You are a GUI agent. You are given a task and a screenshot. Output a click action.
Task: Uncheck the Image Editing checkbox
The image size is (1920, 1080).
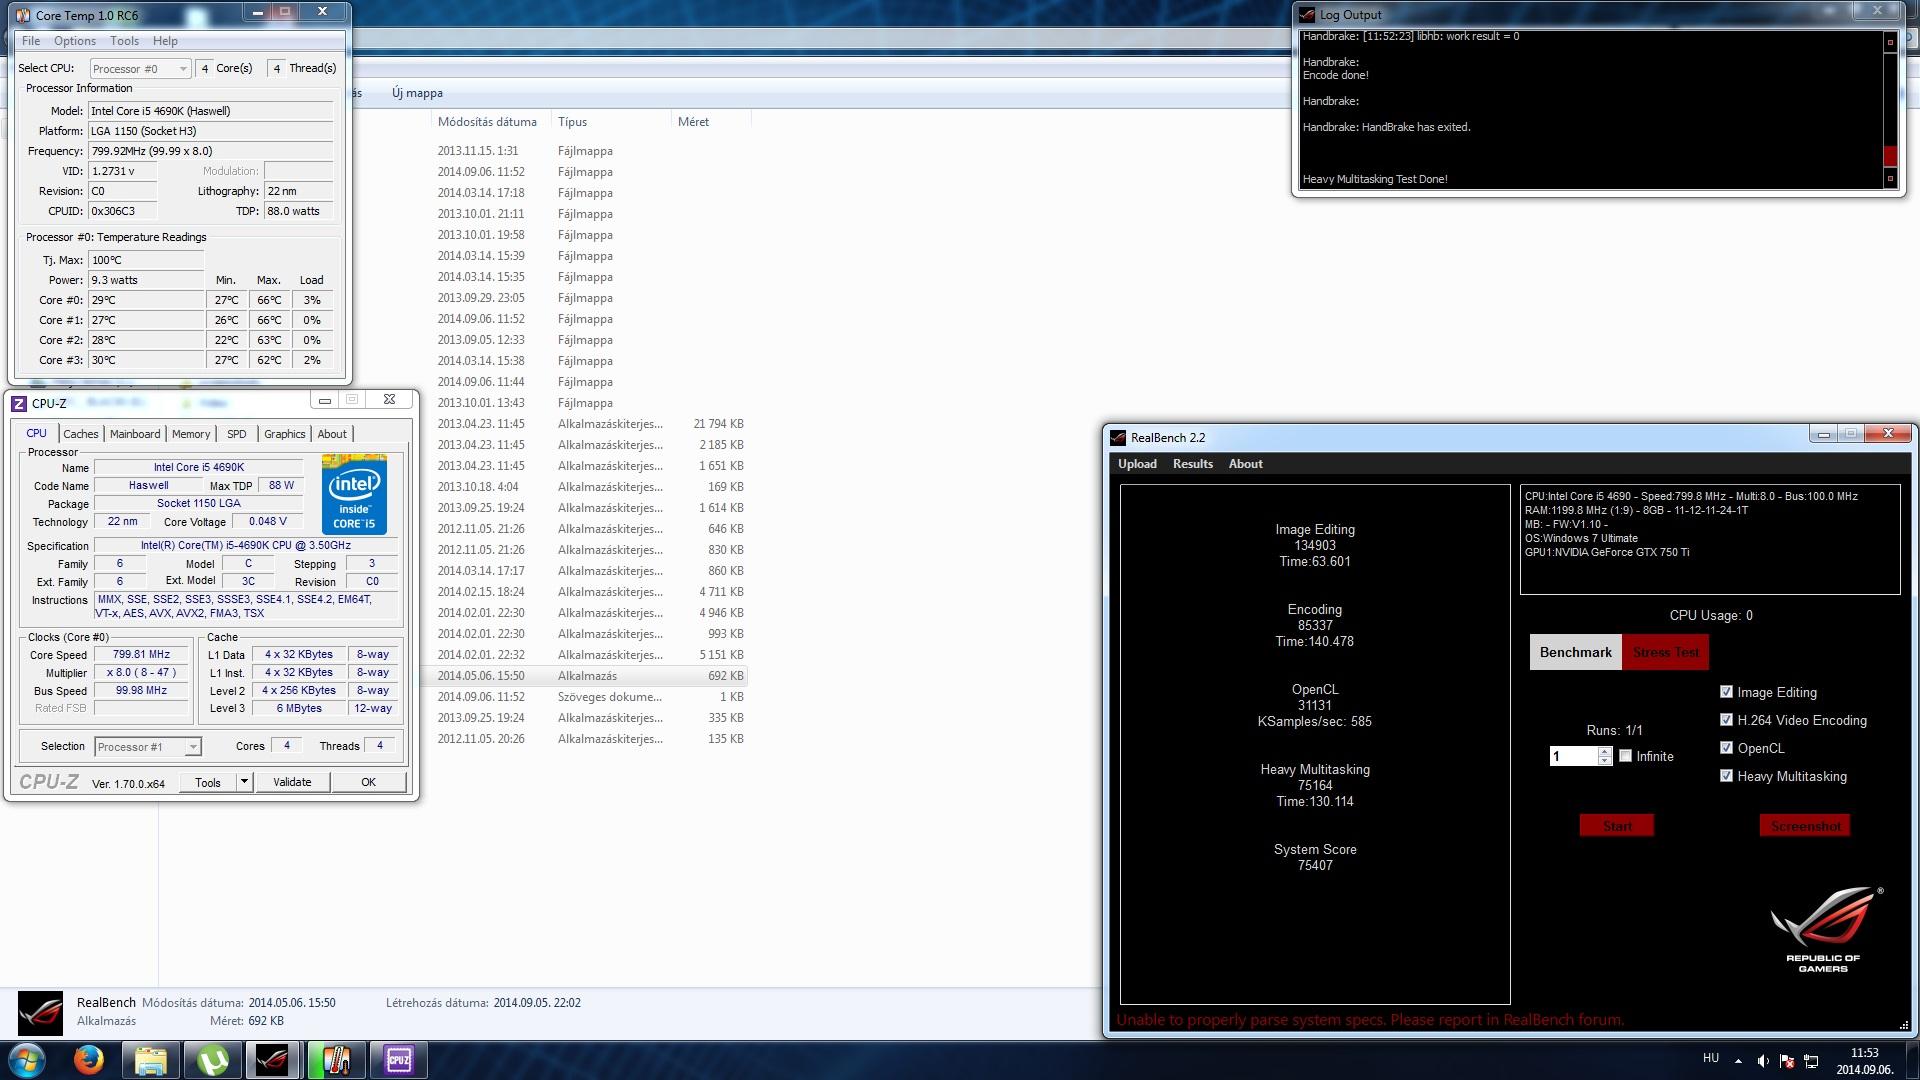click(1726, 692)
